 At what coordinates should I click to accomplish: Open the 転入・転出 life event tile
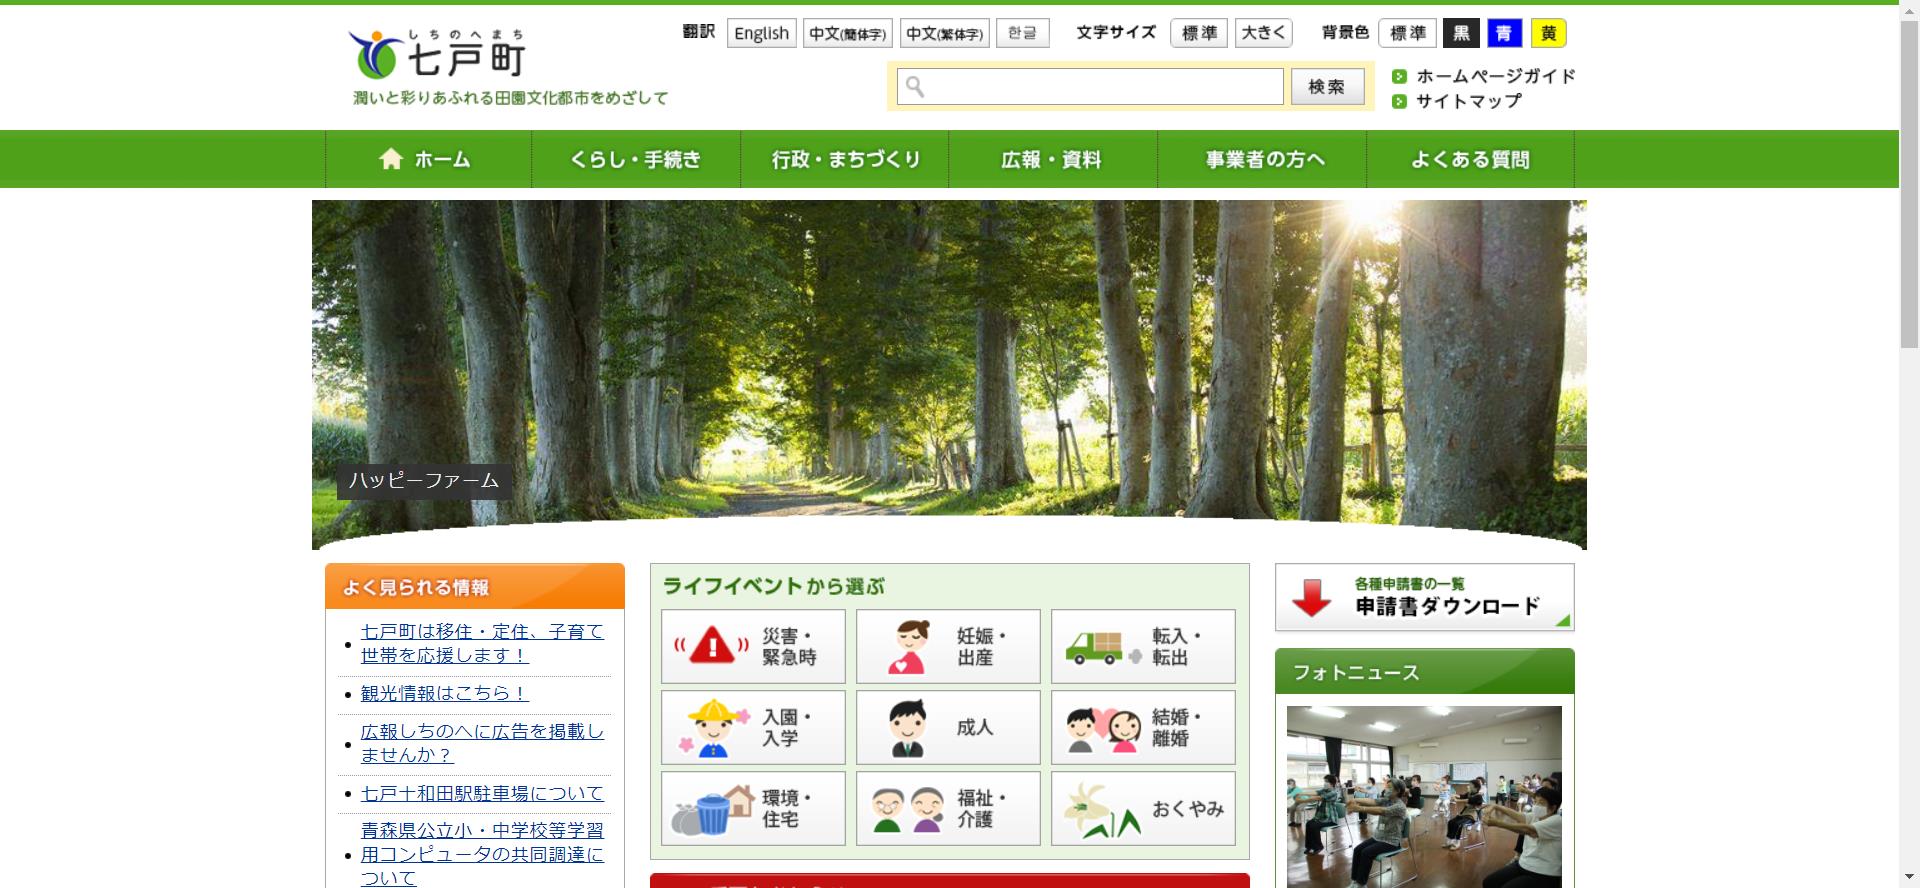point(1143,647)
